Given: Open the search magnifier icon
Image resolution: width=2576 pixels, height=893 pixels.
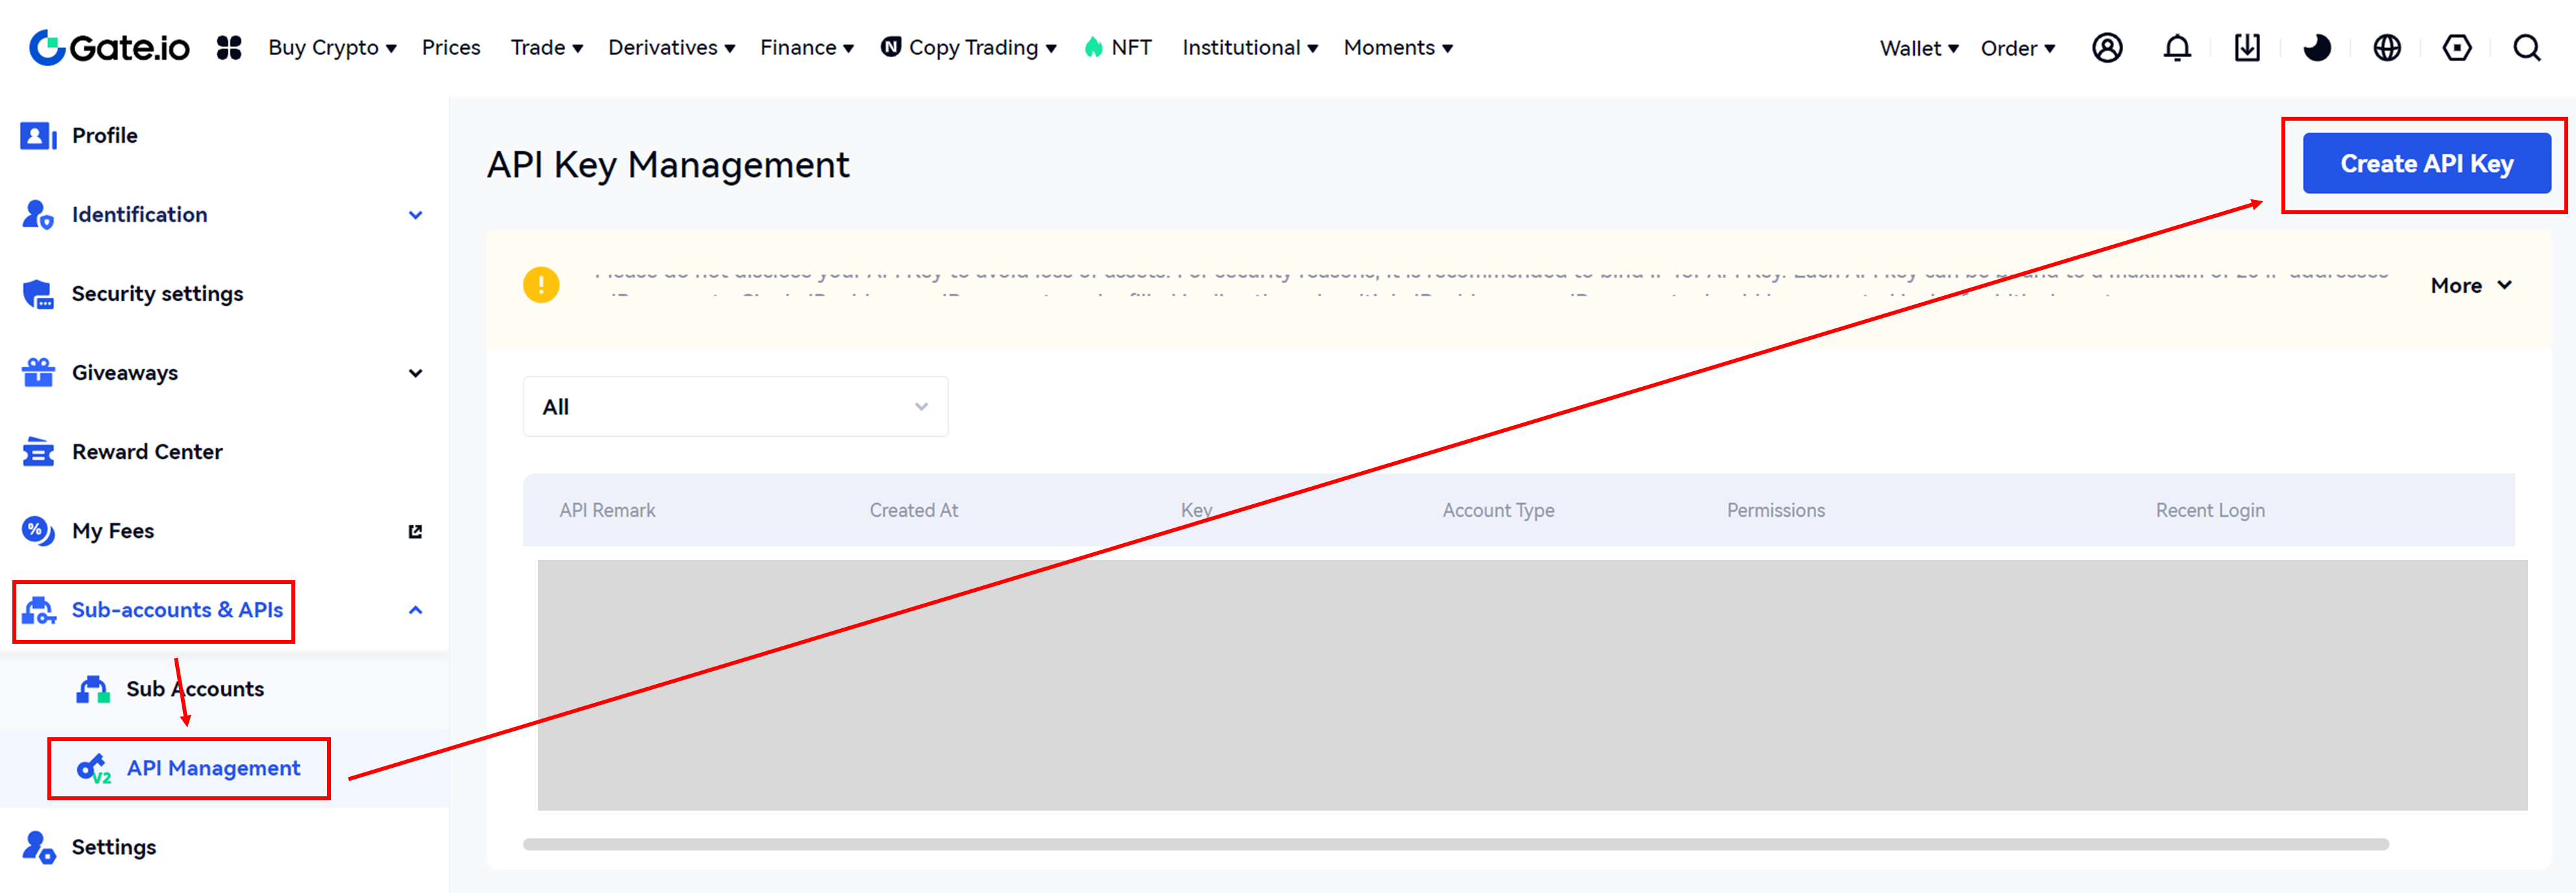Looking at the screenshot, I should point(2527,47).
